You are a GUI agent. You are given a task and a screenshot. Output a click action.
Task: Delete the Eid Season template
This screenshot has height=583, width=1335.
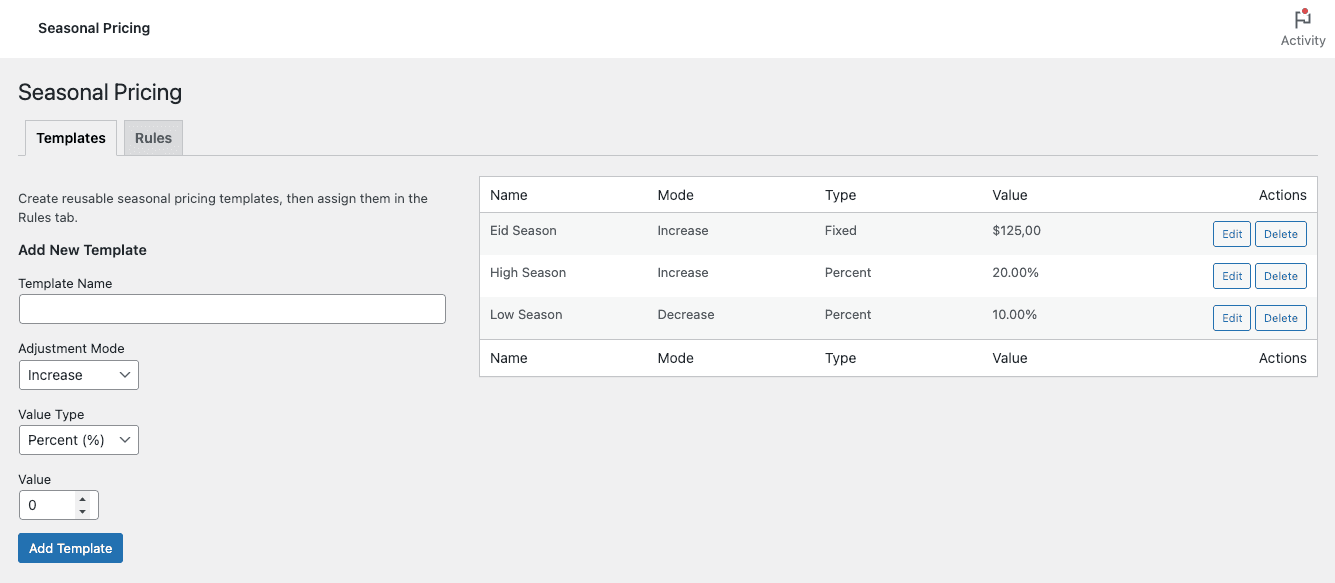pos(1280,234)
